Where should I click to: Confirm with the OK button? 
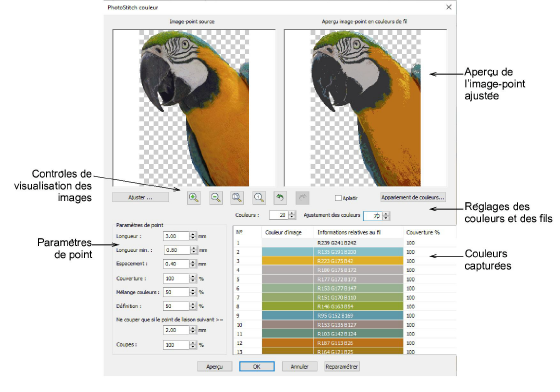pyautogui.click(x=257, y=367)
